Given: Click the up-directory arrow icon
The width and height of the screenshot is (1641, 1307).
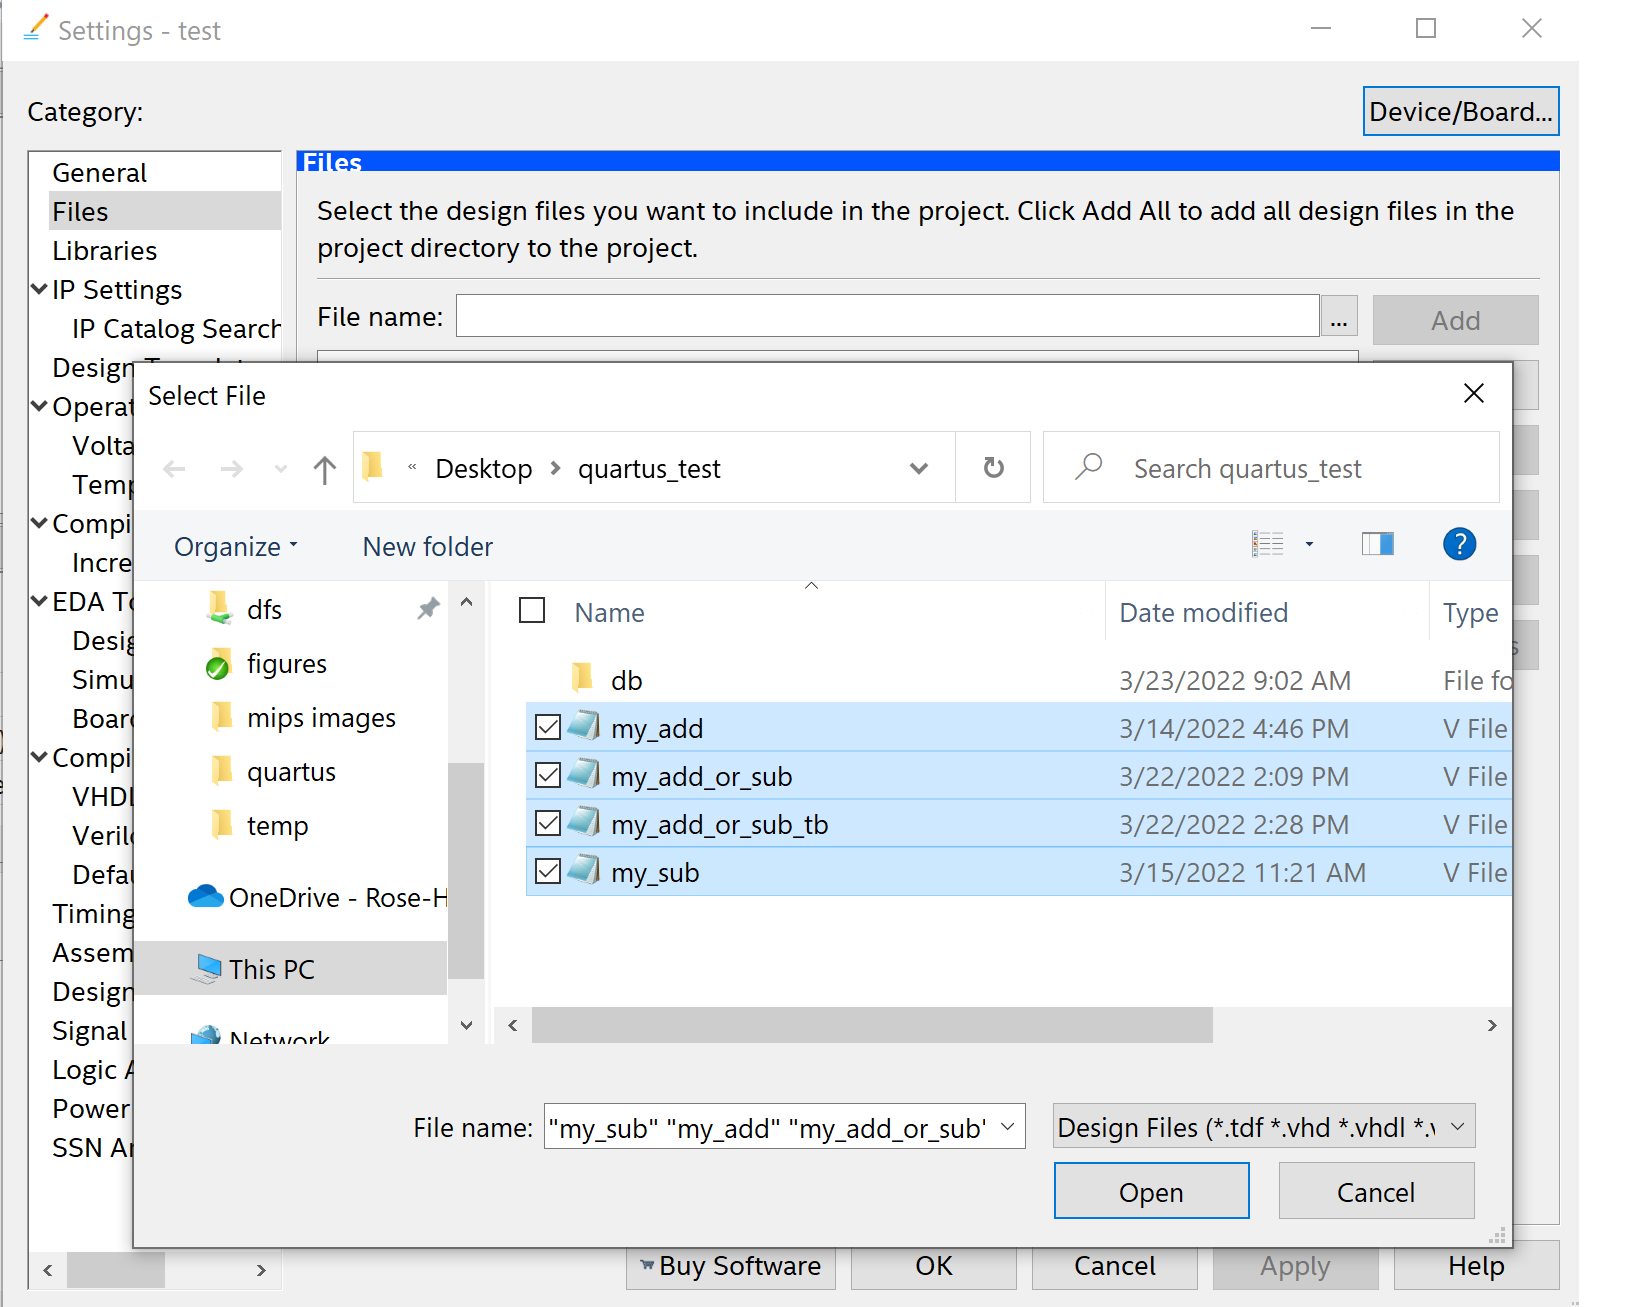Looking at the screenshot, I should click(x=324, y=470).
